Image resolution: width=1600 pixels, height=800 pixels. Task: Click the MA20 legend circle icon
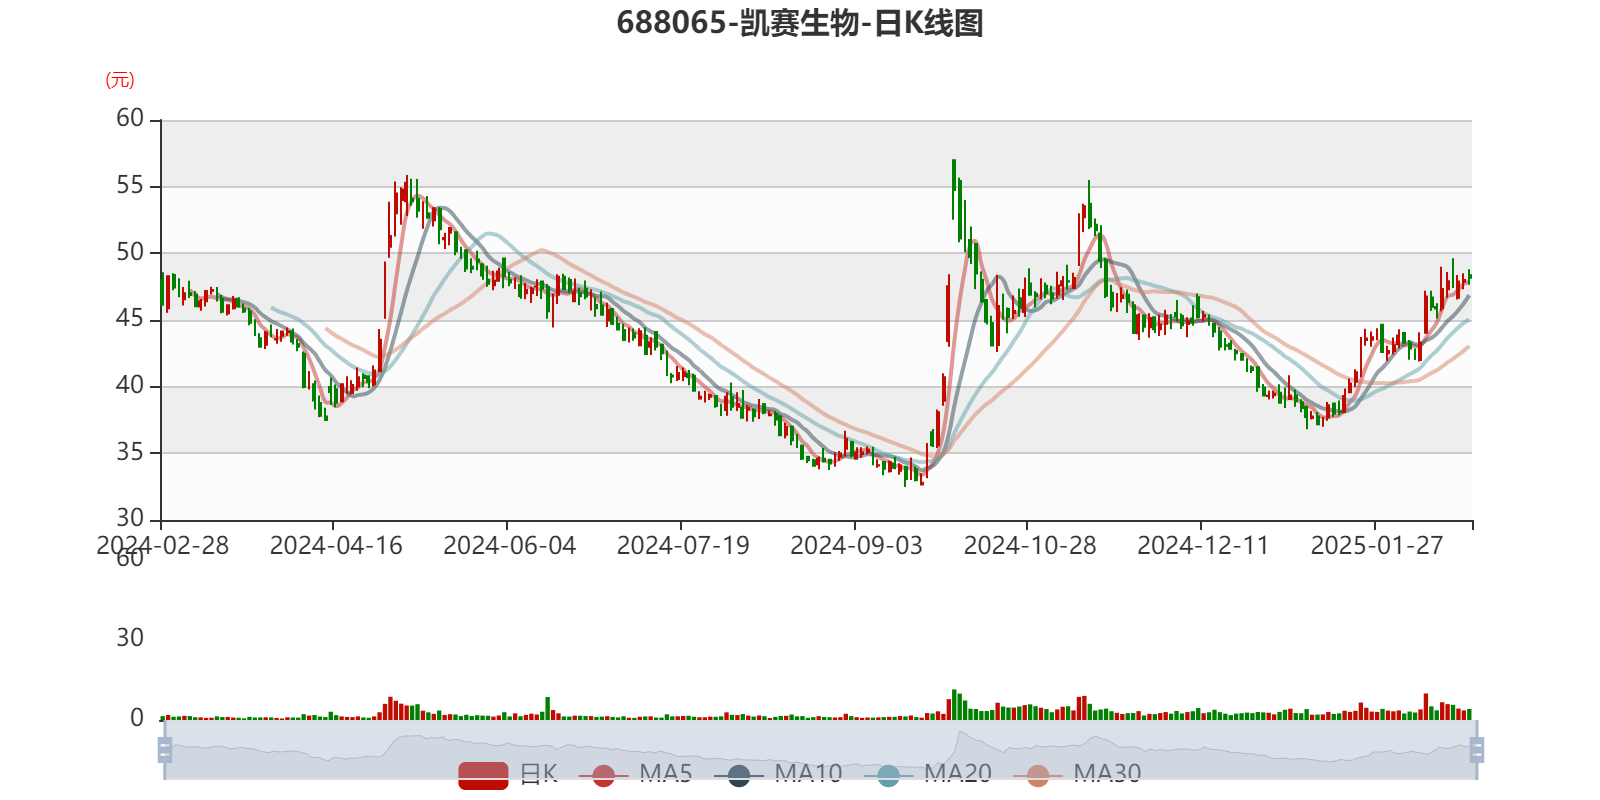(888, 775)
